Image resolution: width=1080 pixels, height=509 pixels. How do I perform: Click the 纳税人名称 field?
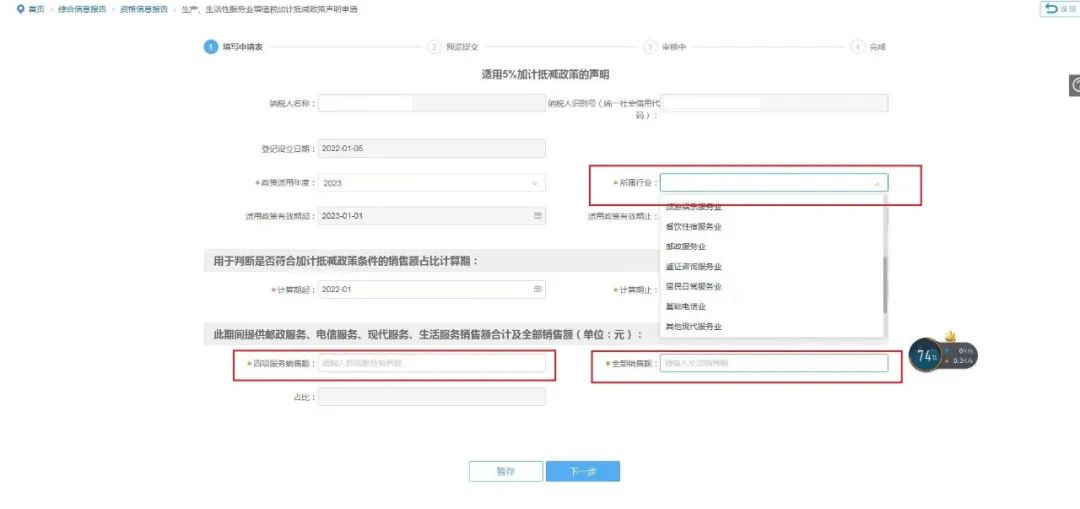[x=432, y=103]
